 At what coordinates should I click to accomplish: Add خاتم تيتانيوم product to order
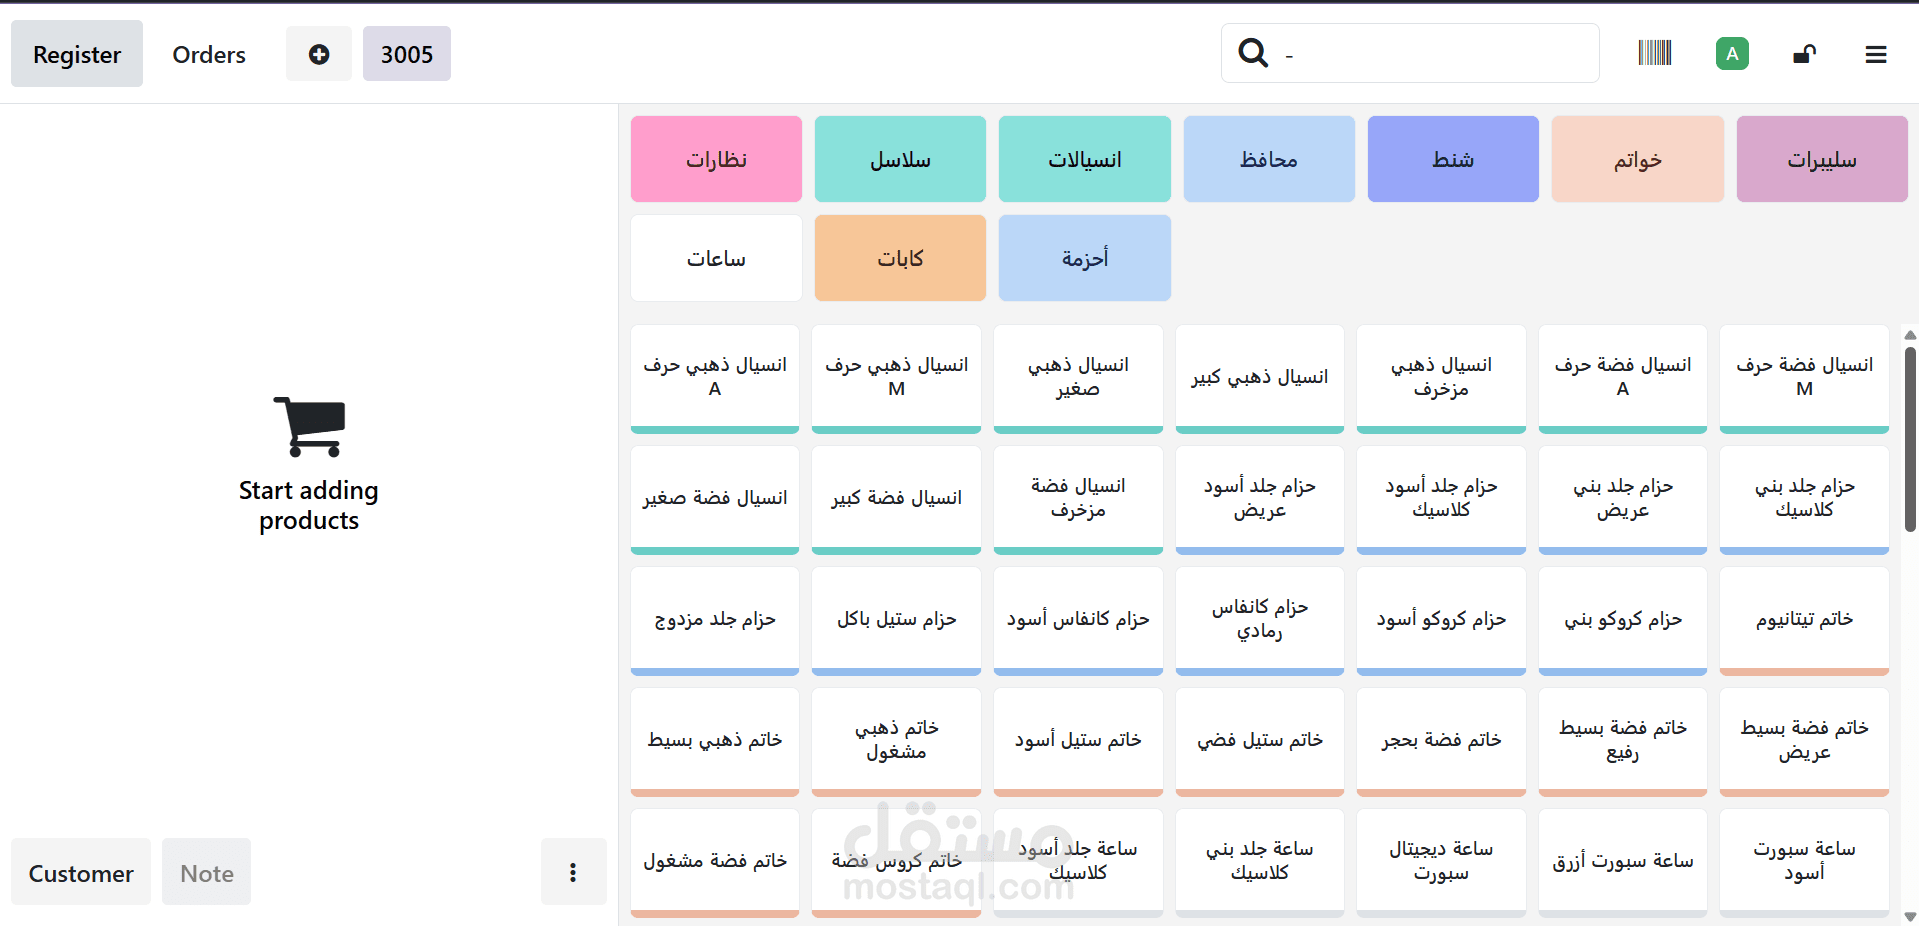click(x=1804, y=620)
